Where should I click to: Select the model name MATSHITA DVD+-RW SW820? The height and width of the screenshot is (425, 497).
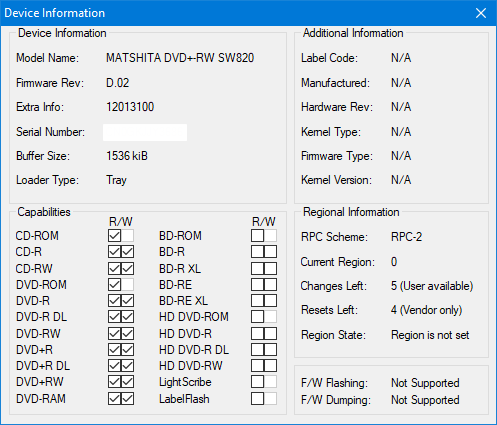click(180, 58)
